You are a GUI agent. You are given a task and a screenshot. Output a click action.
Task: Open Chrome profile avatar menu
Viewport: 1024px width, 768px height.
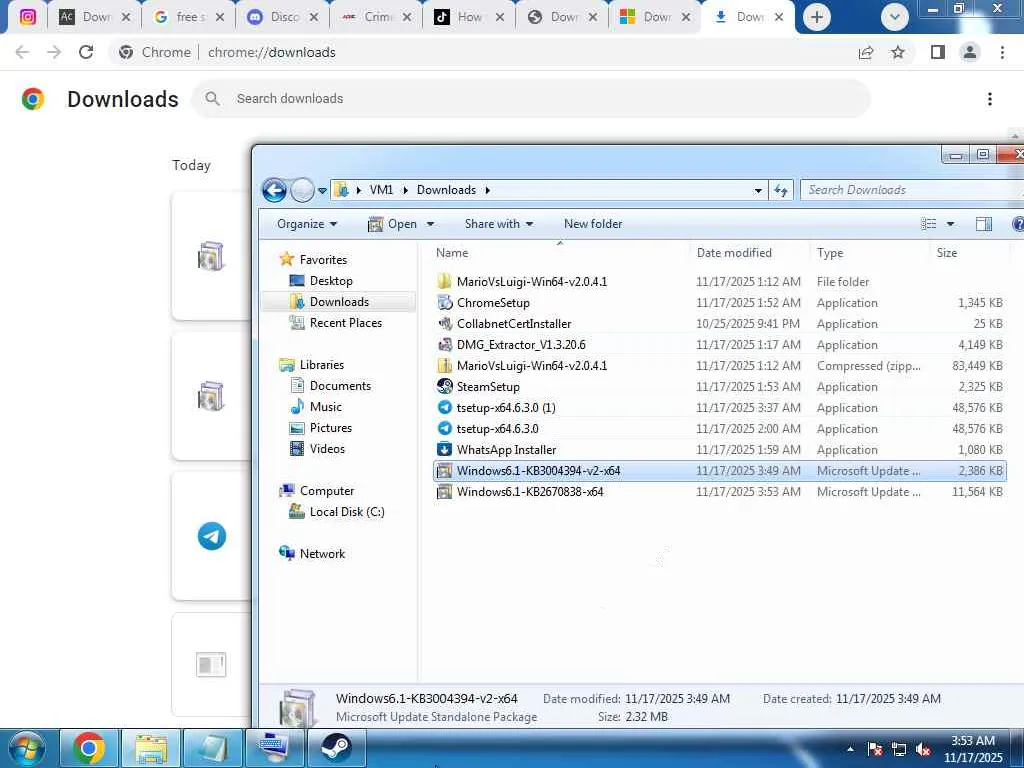[x=970, y=52]
